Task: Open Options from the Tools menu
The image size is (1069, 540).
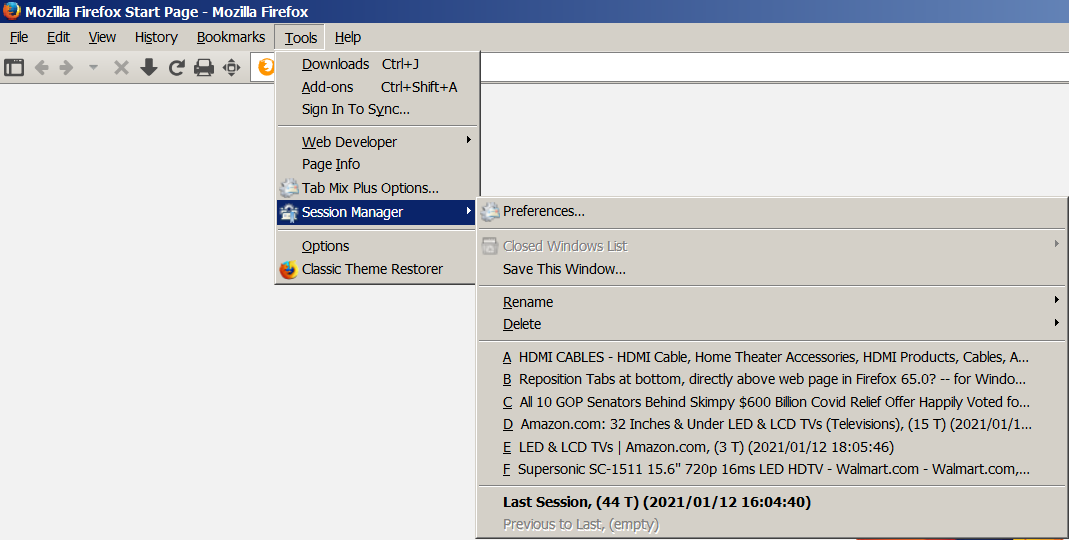Action: (x=377, y=246)
